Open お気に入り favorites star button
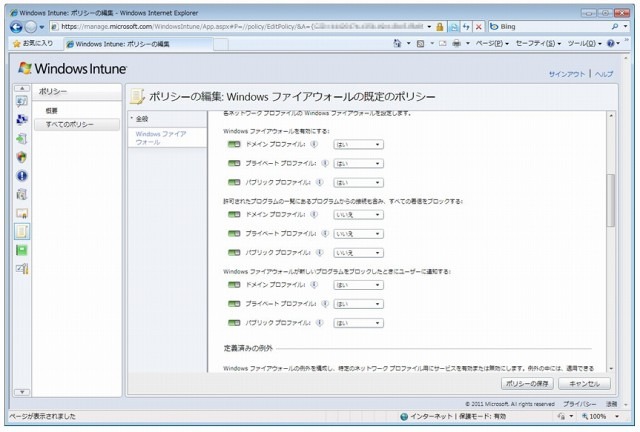 [x=33, y=43]
